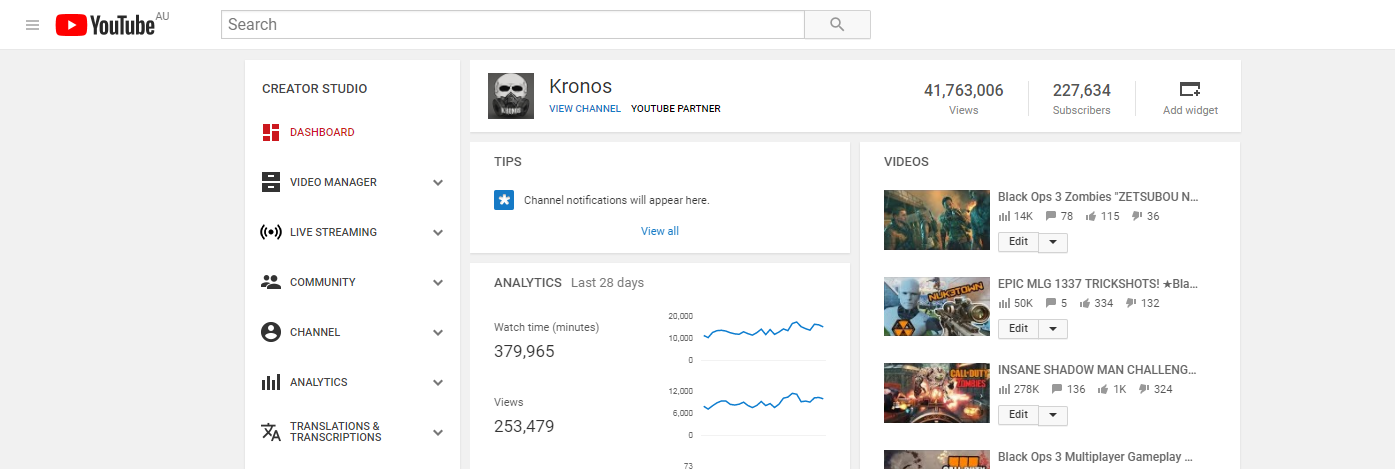Open LIVE STREAMING menu item
1395x469 pixels.
333,232
